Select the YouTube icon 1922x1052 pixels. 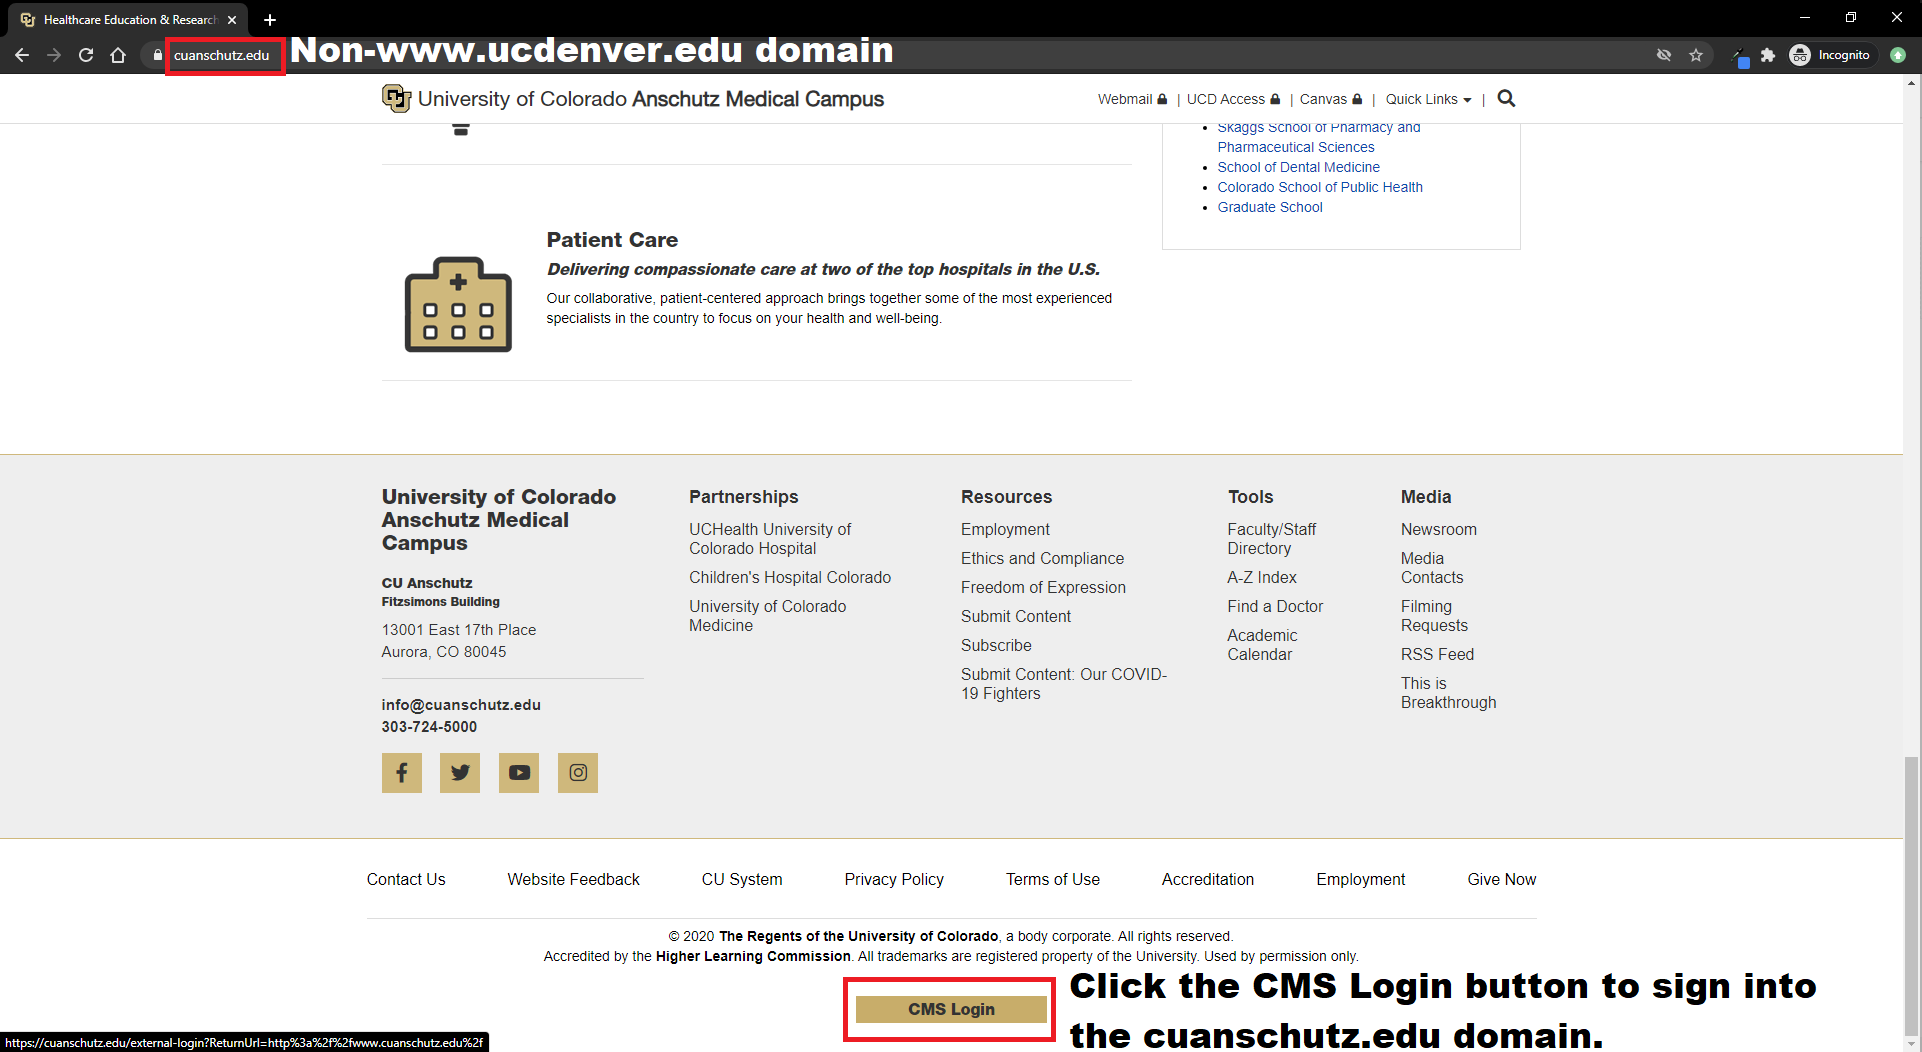pyautogui.click(x=519, y=772)
